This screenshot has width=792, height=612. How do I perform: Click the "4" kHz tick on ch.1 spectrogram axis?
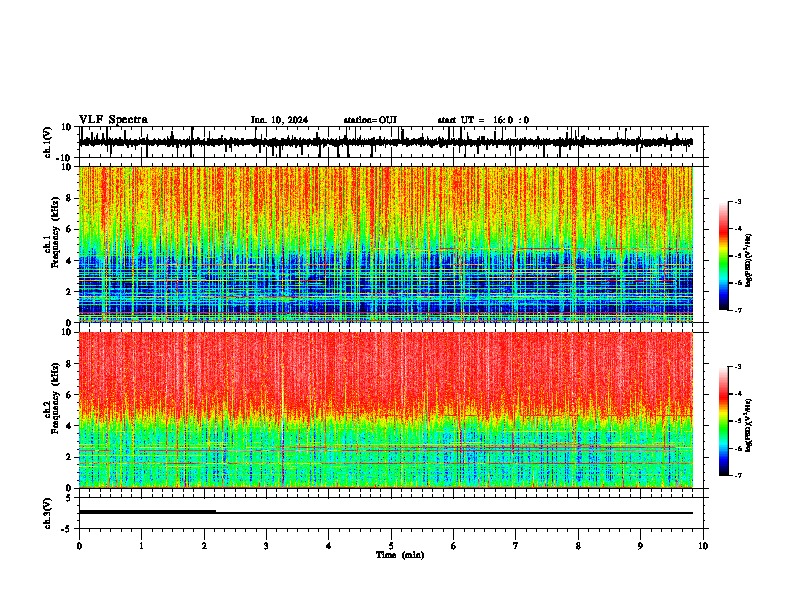[70, 261]
